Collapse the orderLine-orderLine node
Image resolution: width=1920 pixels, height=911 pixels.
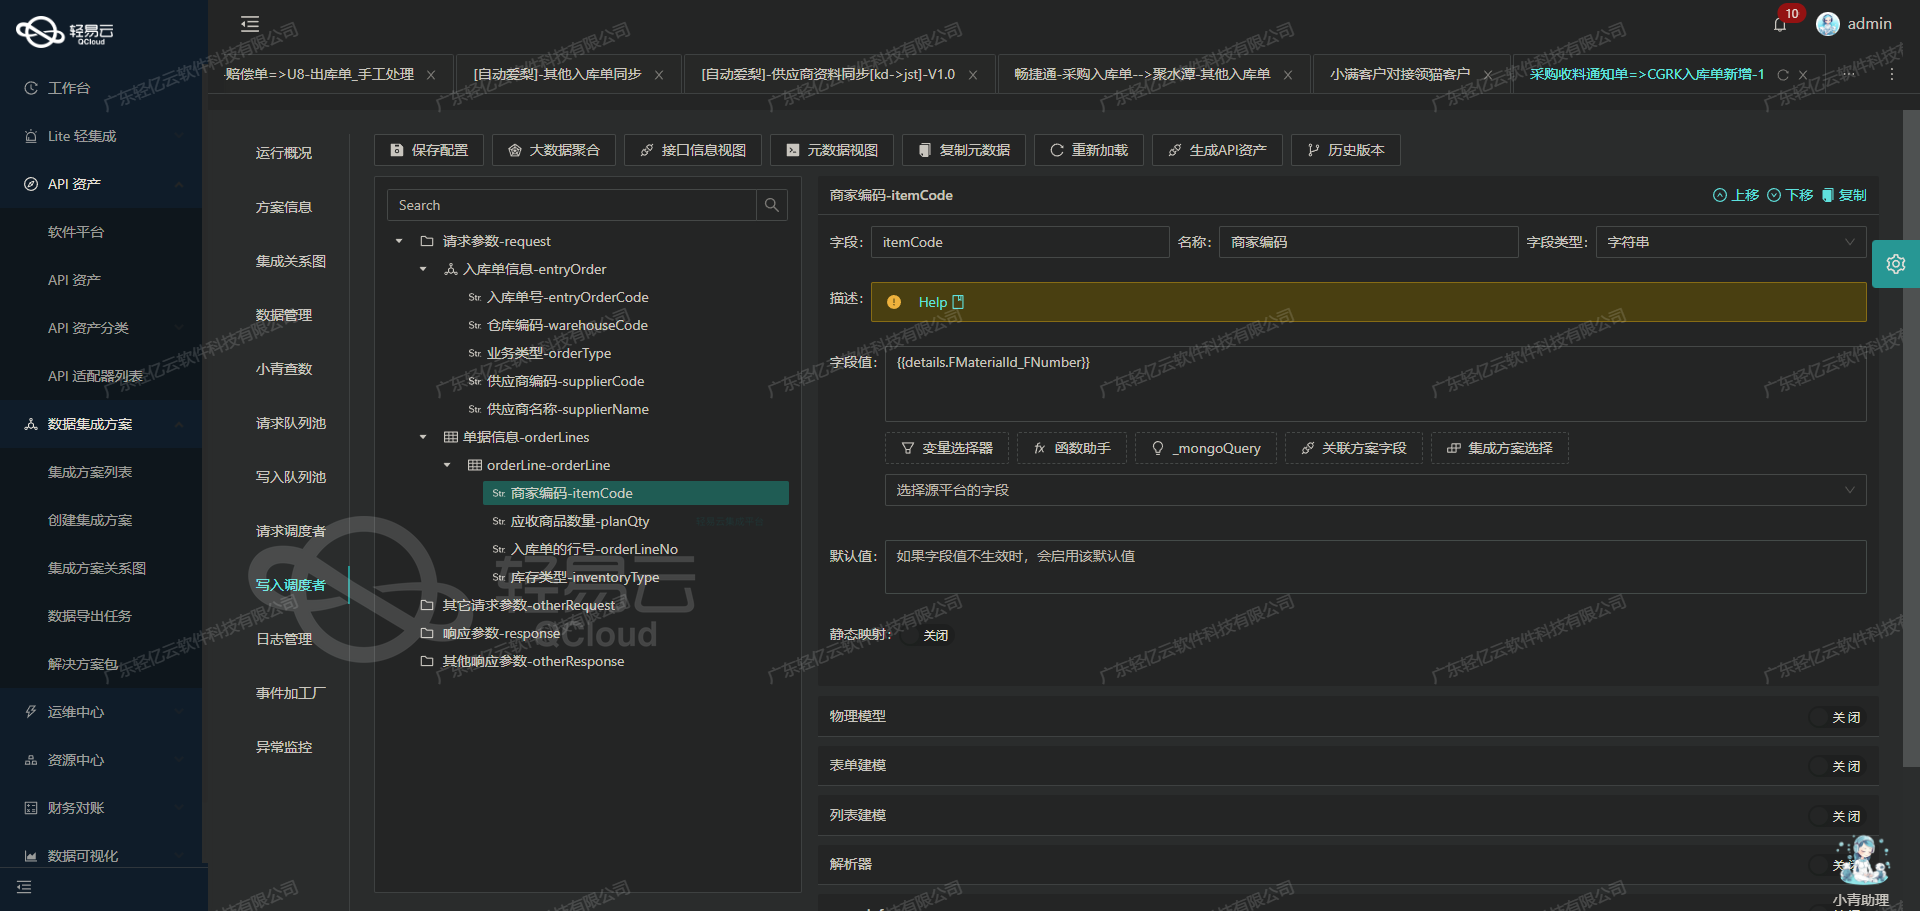(x=447, y=465)
